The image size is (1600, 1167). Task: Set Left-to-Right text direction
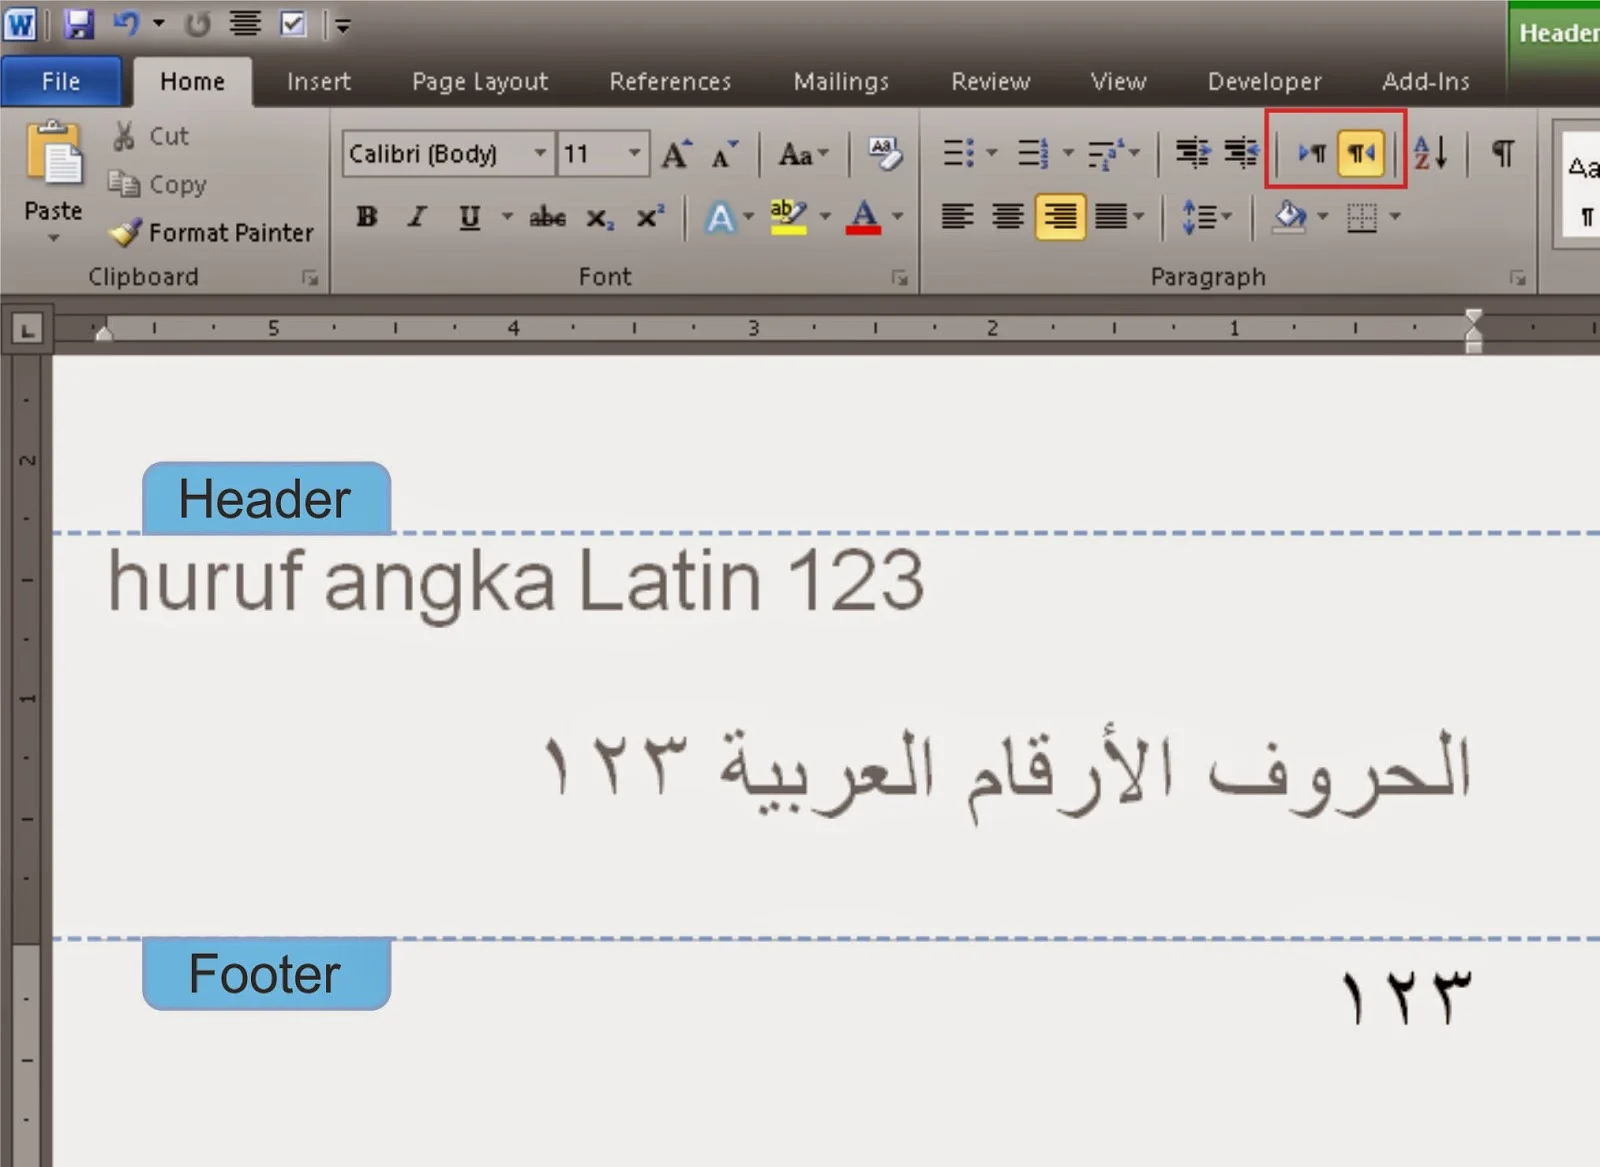tap(1312, 153)
